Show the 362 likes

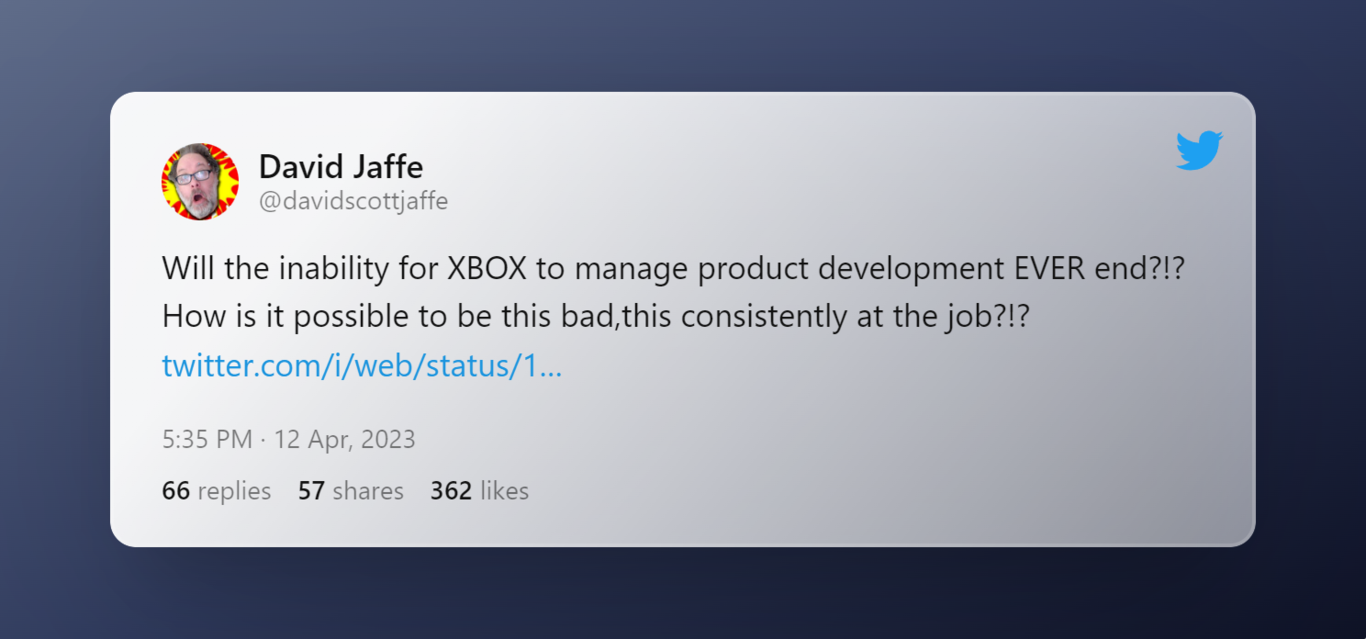[479, 491]
